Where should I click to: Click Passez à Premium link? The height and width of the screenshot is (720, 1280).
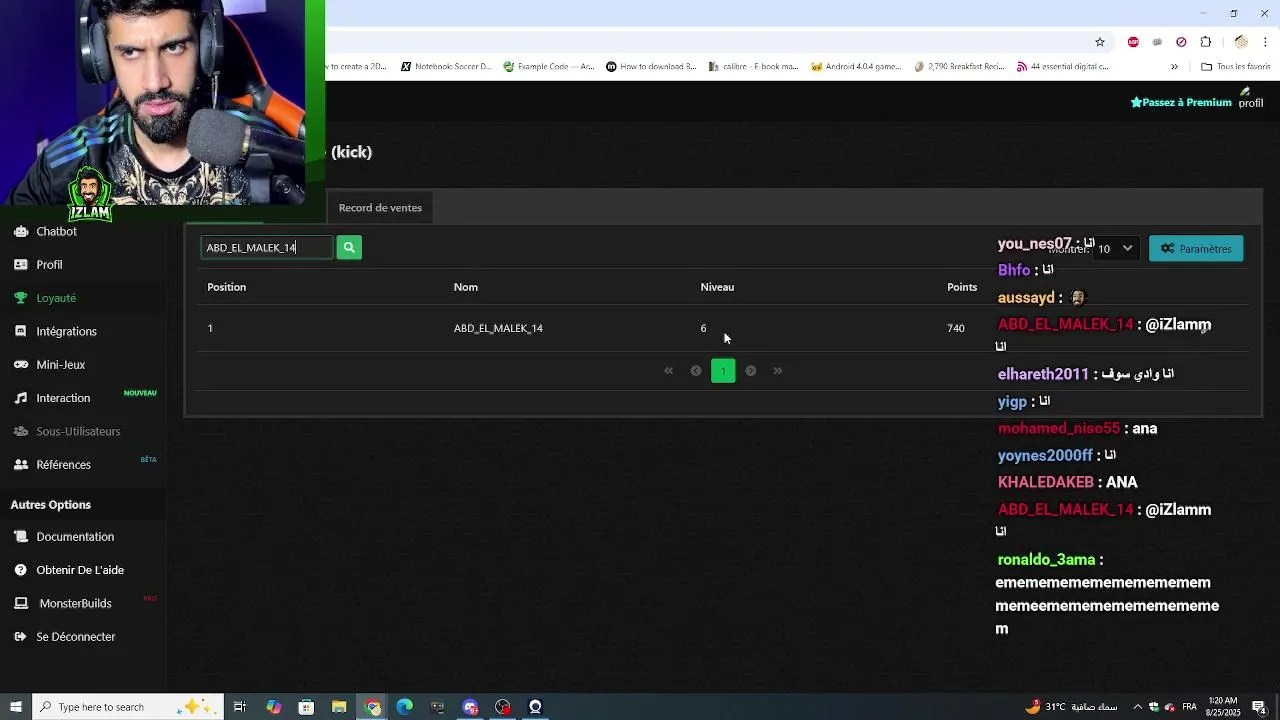pos(1181,102)
